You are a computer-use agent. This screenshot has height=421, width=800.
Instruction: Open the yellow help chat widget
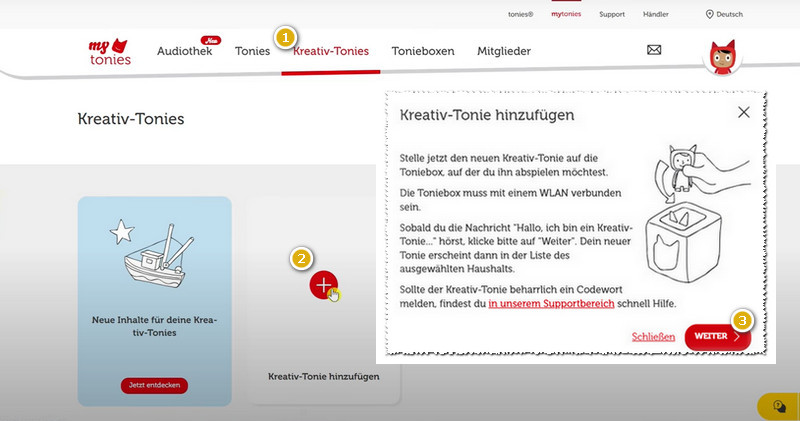[778, 405]
